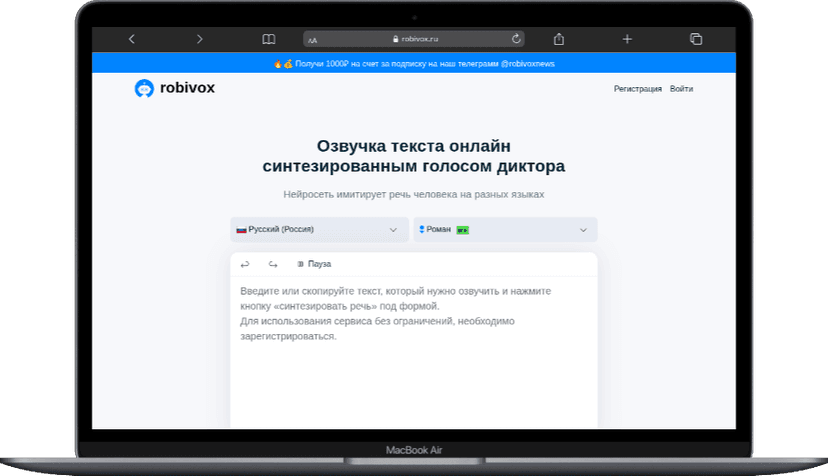Screen dimensions: 828x476
Task: Redo the last text edit
Action: click(273, 264)
